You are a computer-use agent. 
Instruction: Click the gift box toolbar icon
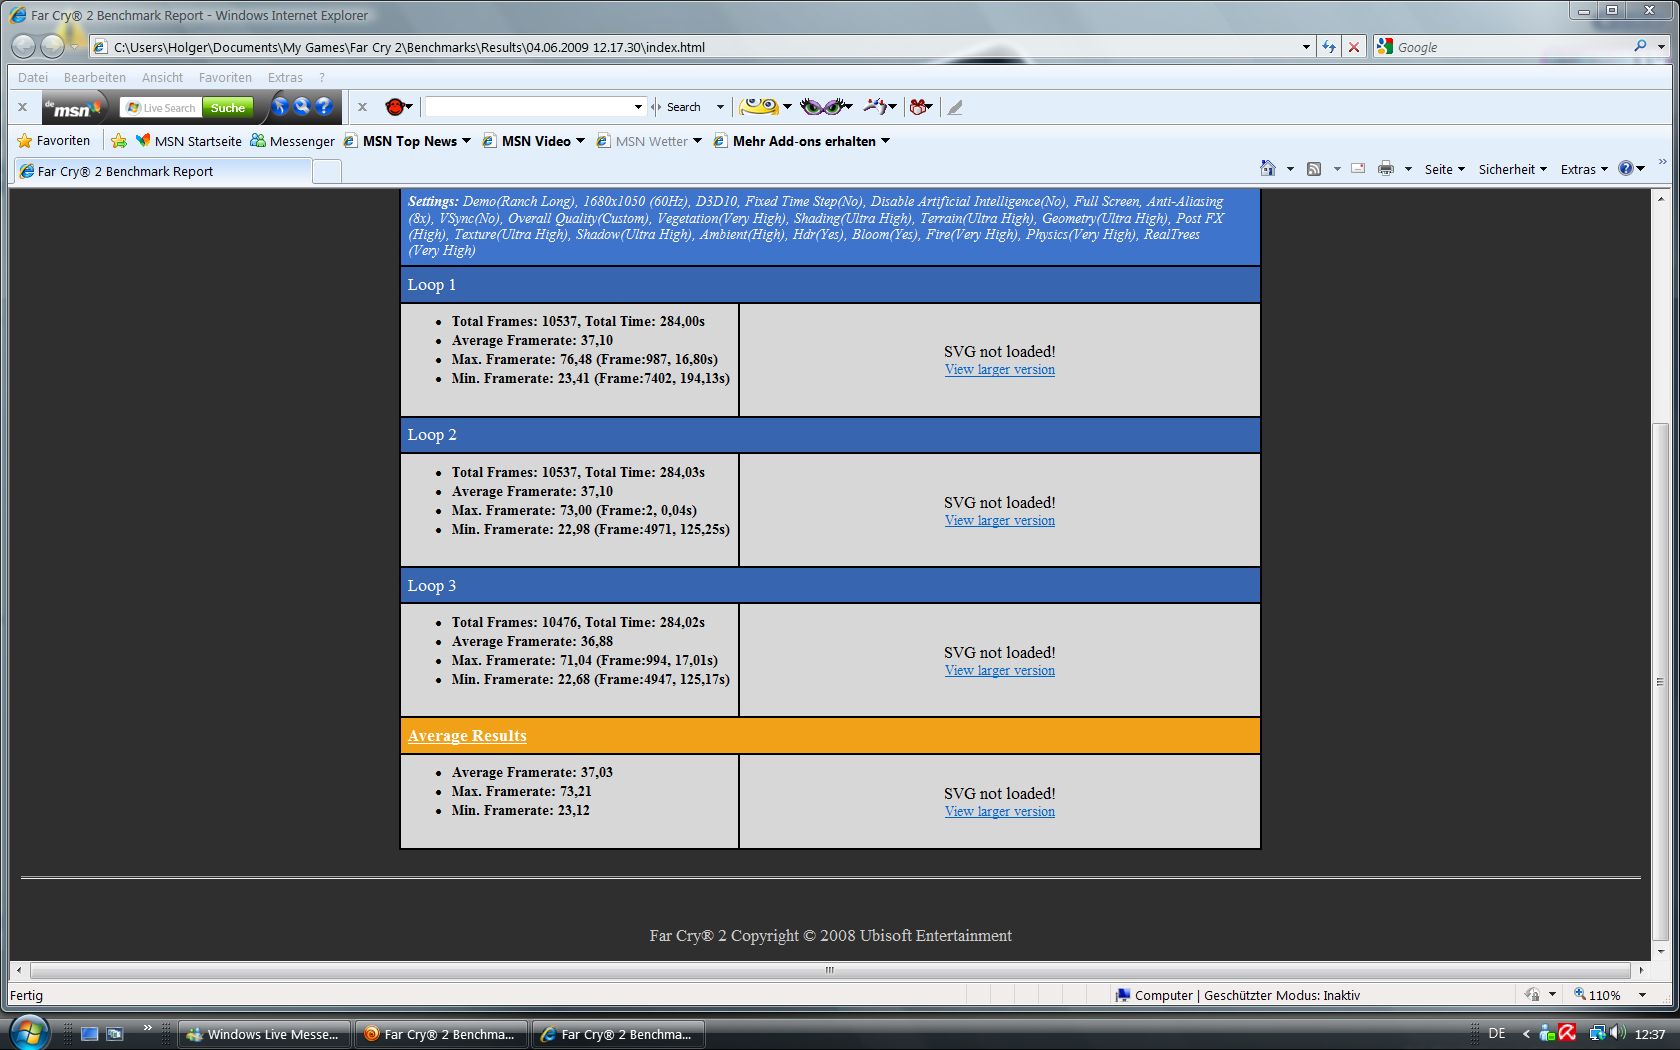(920, 107)
